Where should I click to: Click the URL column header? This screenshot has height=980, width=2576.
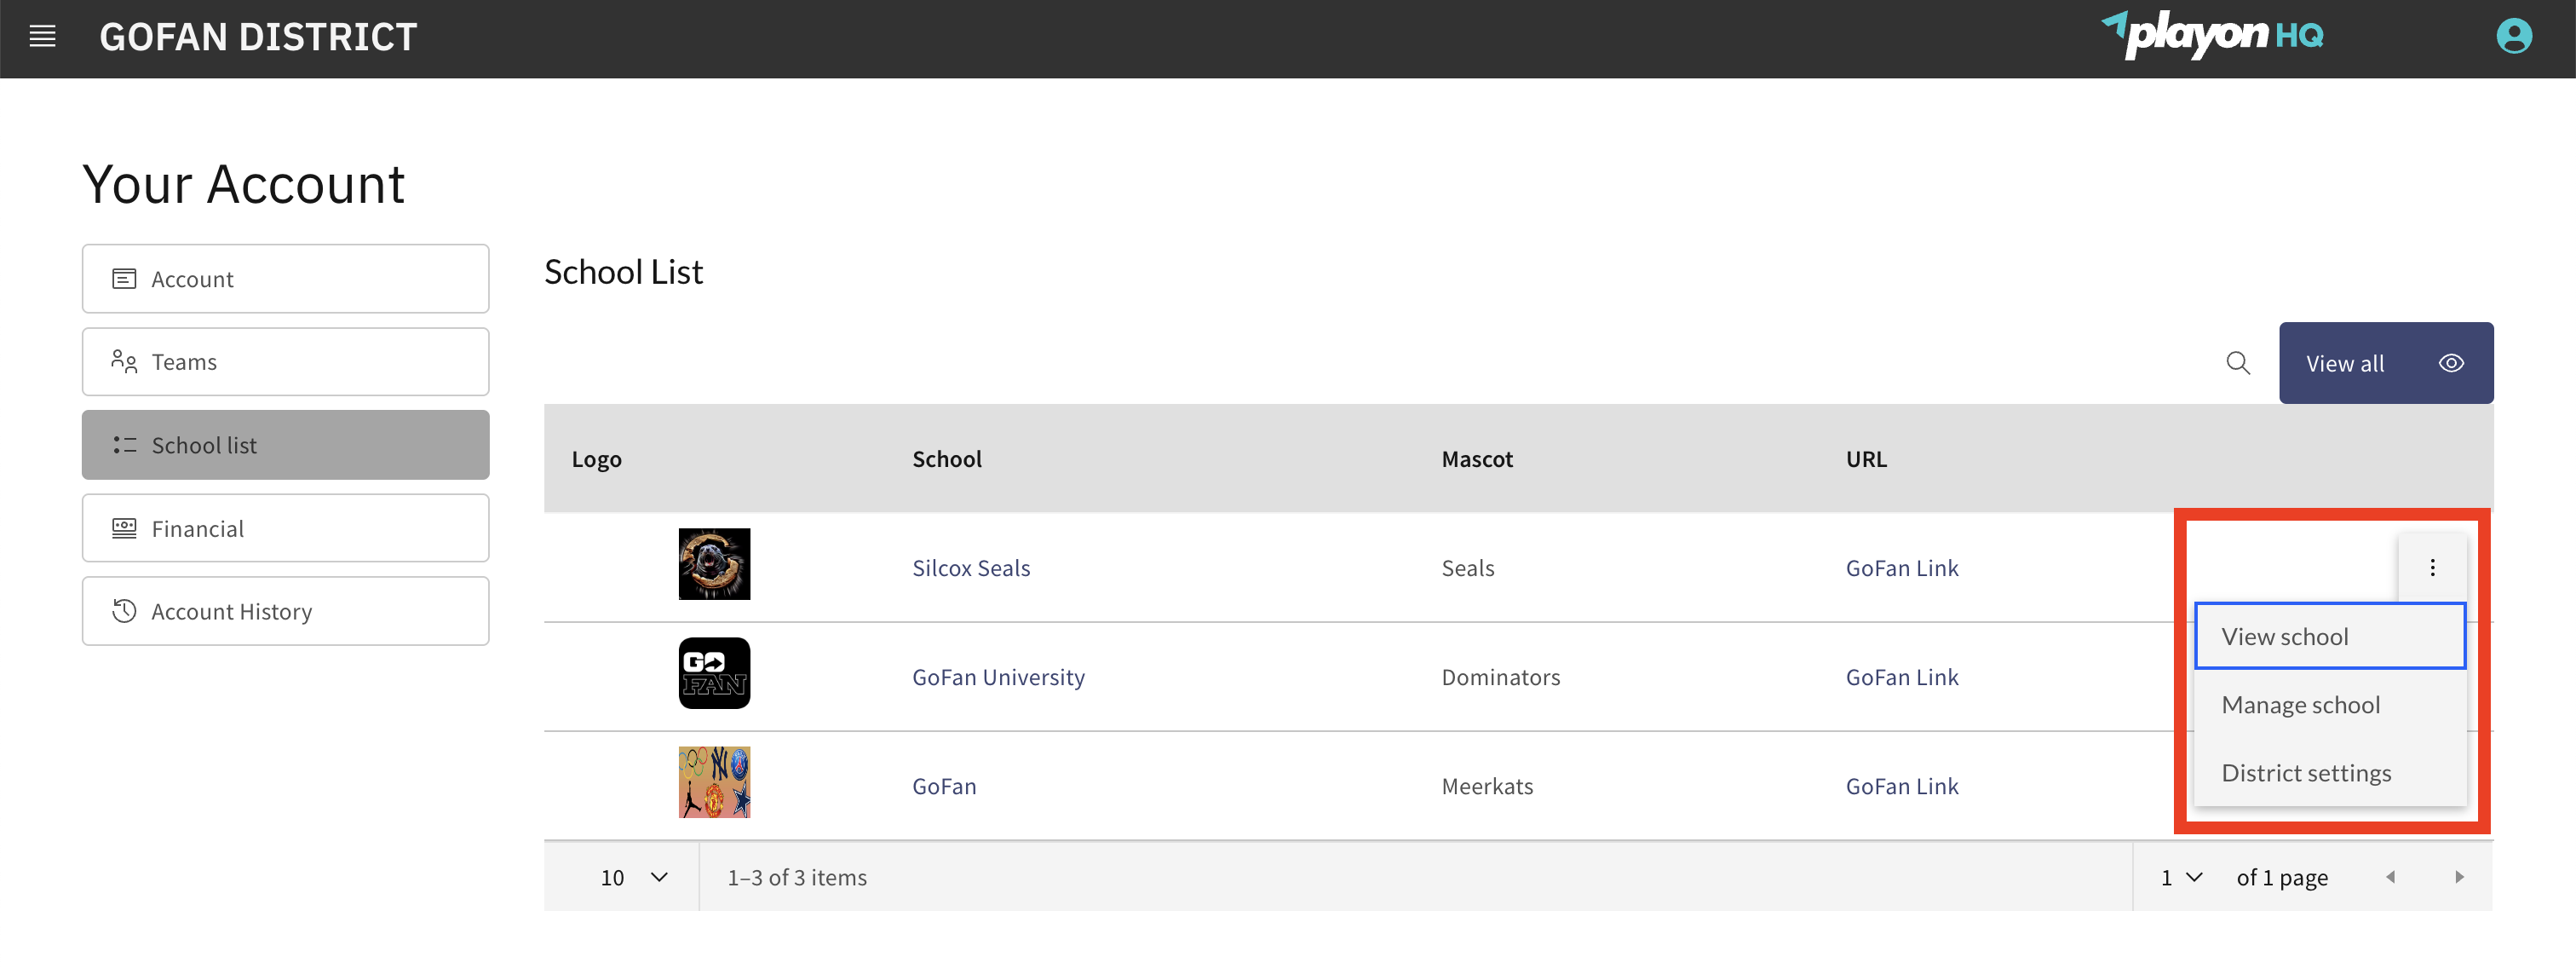pos(1866,459)
